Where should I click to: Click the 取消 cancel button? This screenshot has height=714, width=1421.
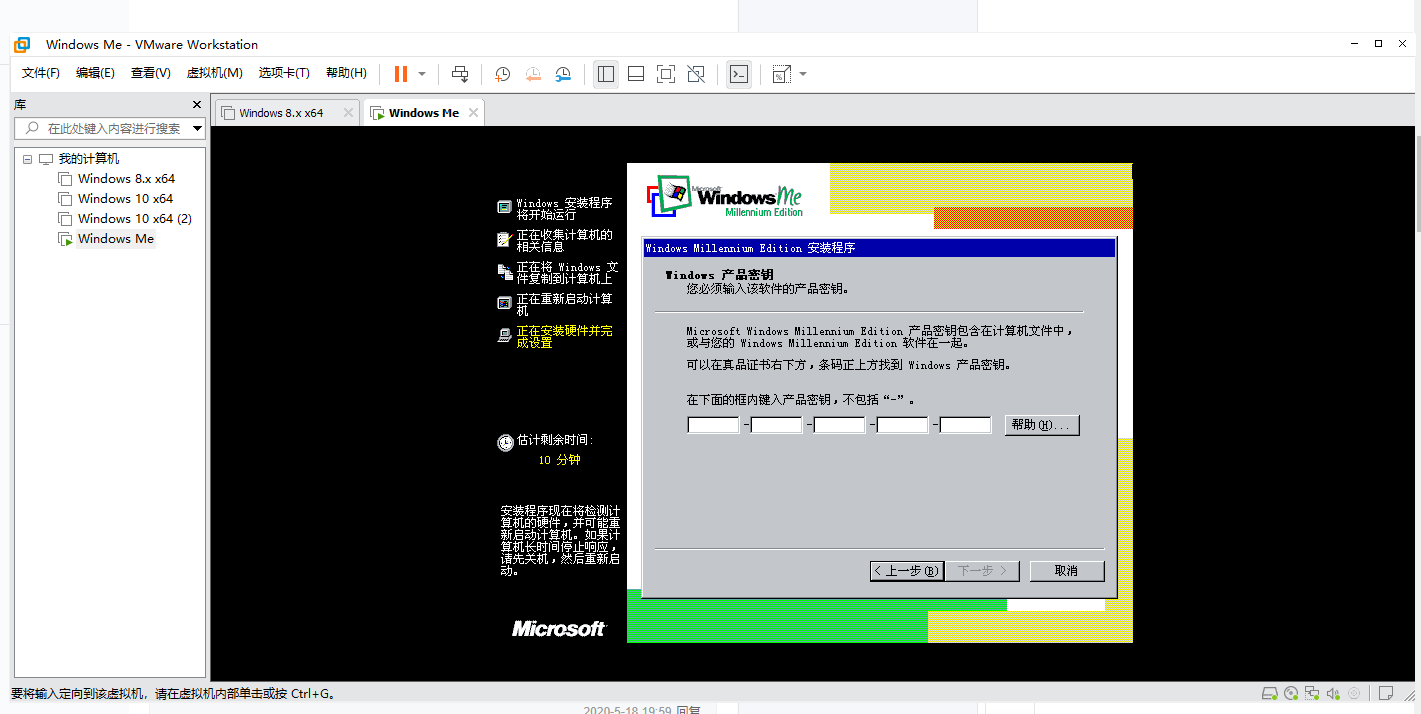pyautogui.click(x=1066, y=571)
